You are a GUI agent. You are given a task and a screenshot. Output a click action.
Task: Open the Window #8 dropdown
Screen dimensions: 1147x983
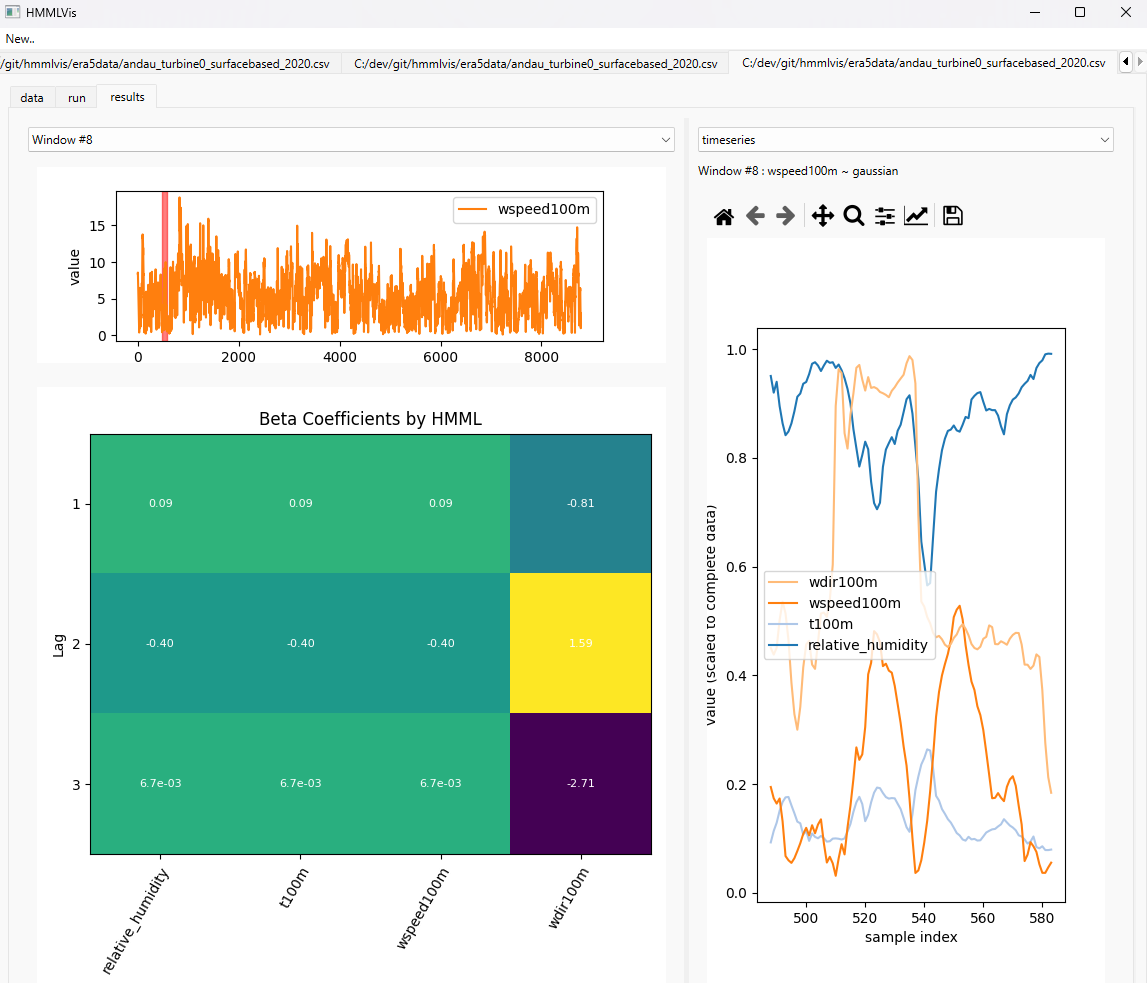[x=351, y=140]
